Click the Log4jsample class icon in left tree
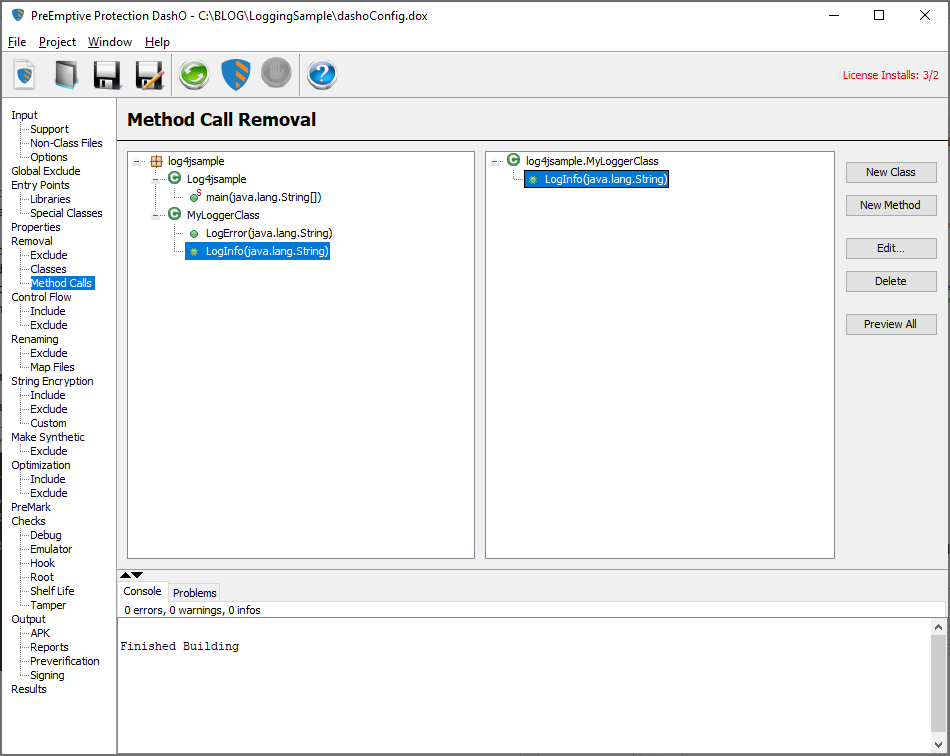950x756 pixels. click(x=174, y=178)
